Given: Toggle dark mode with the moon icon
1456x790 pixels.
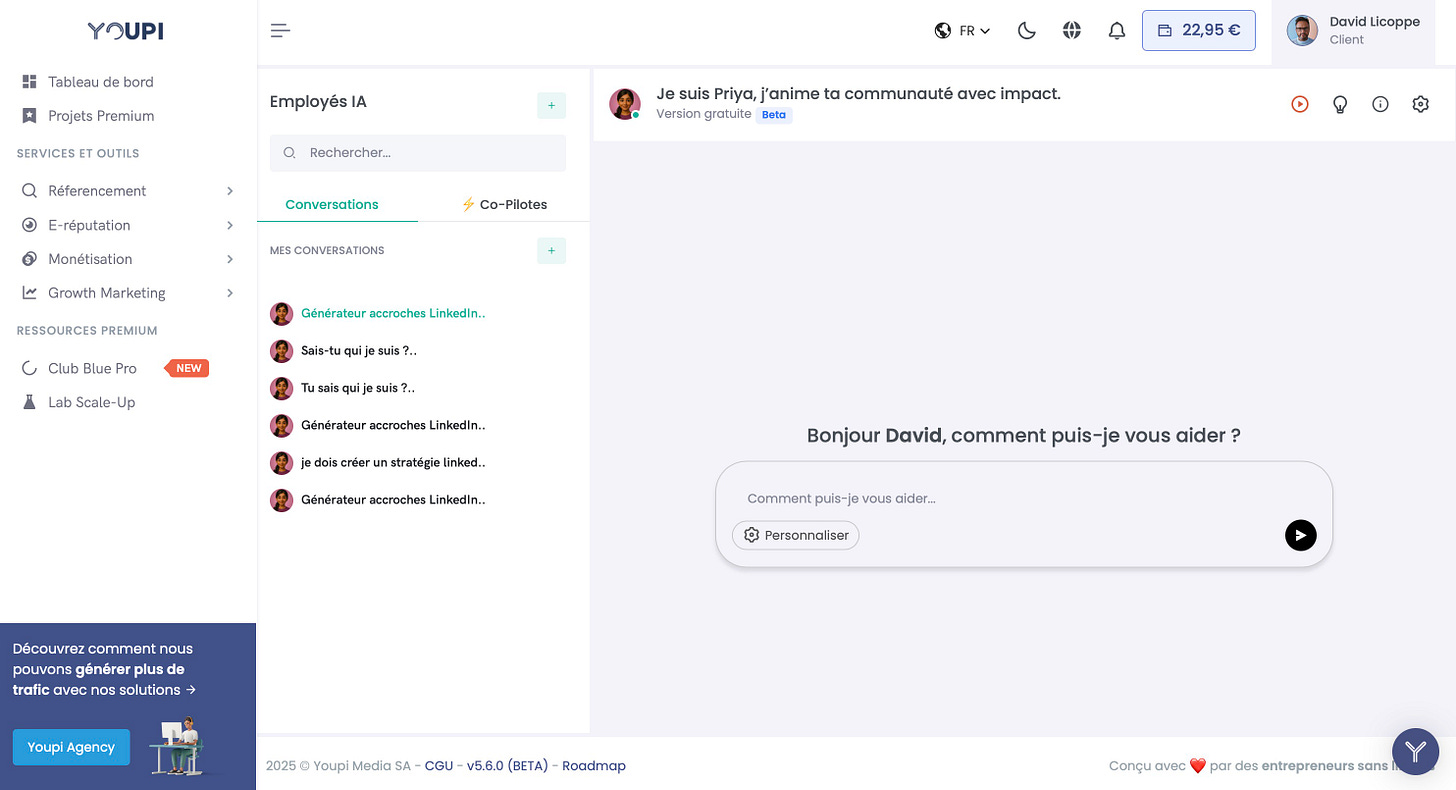Looking at the screenshot, I should [x=1026, y=30].
